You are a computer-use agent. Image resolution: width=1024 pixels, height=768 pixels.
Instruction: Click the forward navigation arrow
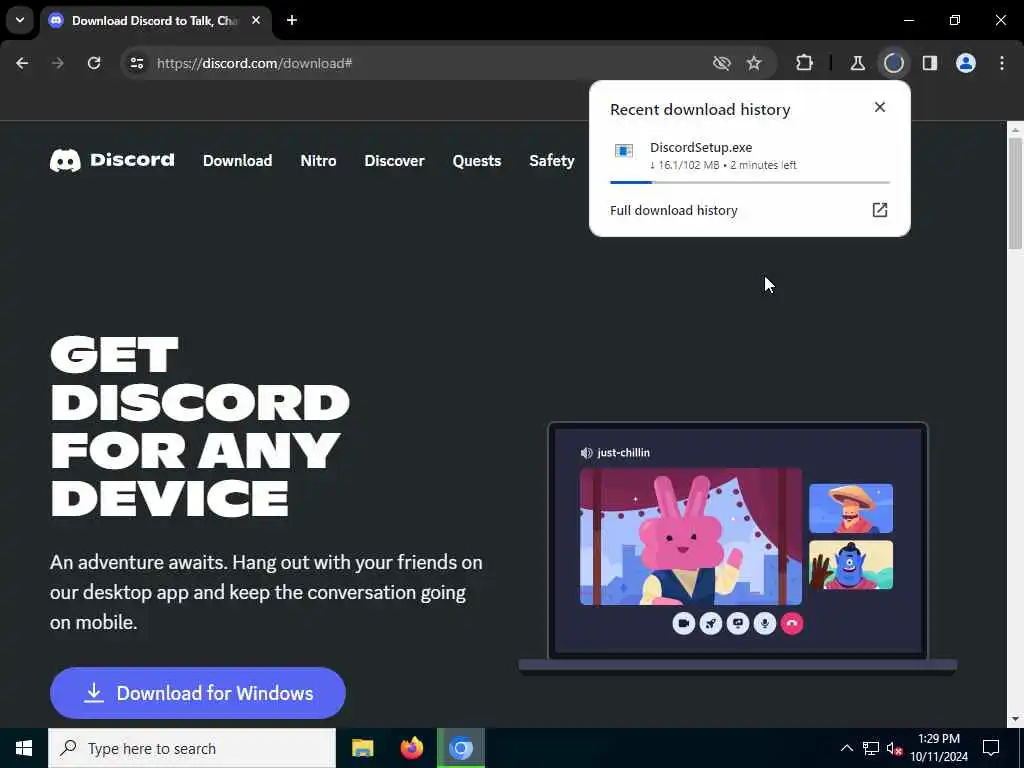click(57, 63)
